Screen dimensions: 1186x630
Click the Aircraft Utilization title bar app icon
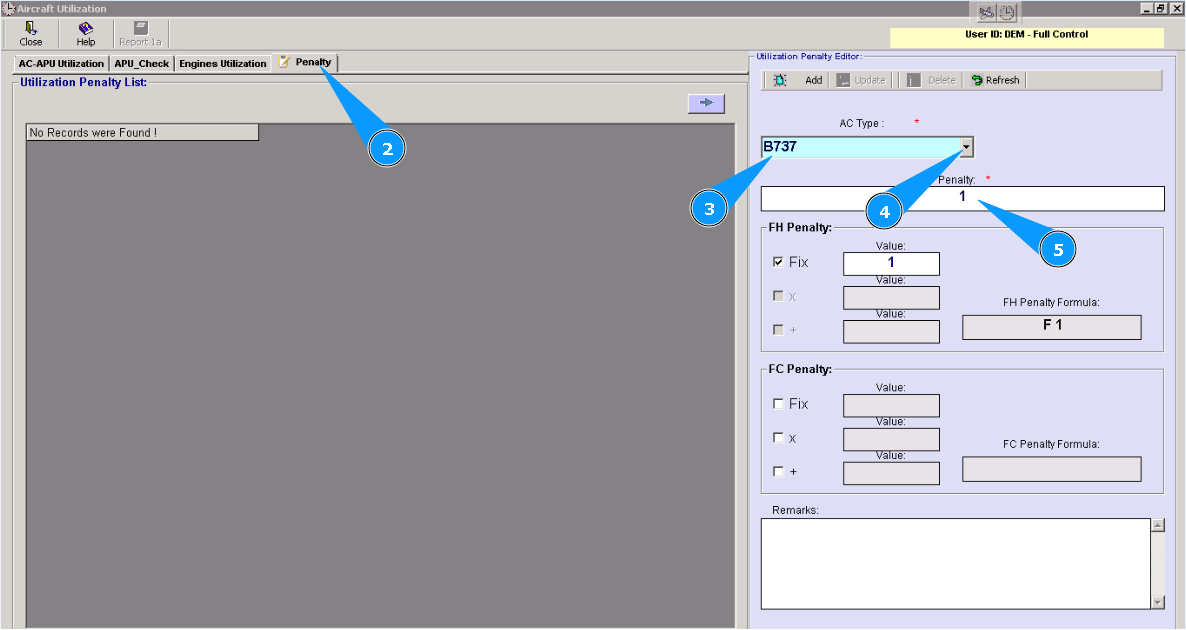click(x=8, y=9)
